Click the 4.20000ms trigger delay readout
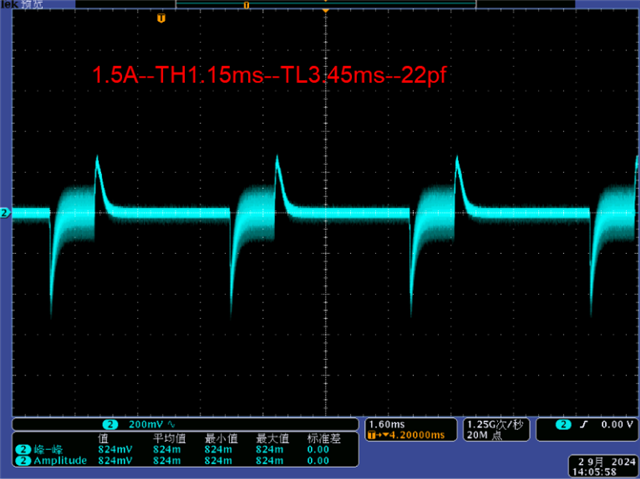Screen dimensions: 640x479 click(417, 435)
